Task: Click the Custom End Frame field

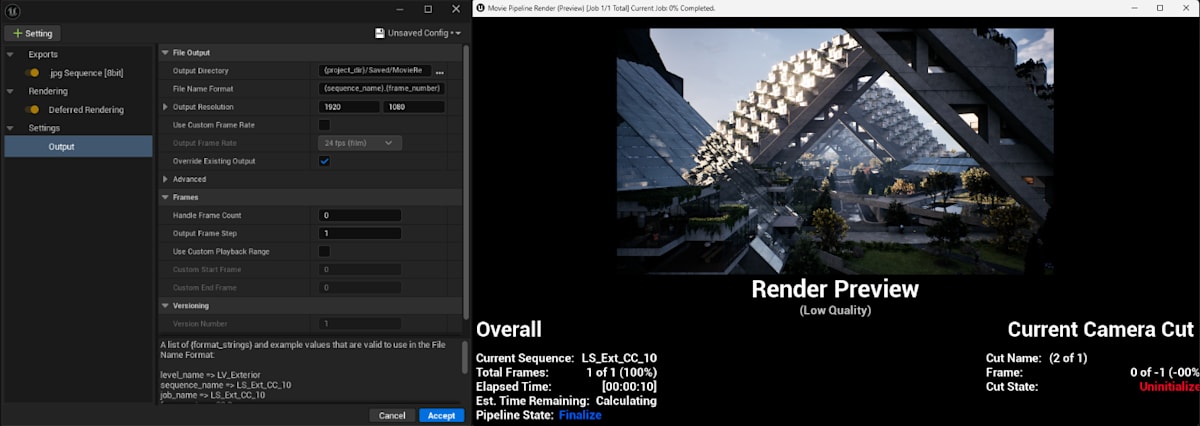Action: click(x=359, y=287)
